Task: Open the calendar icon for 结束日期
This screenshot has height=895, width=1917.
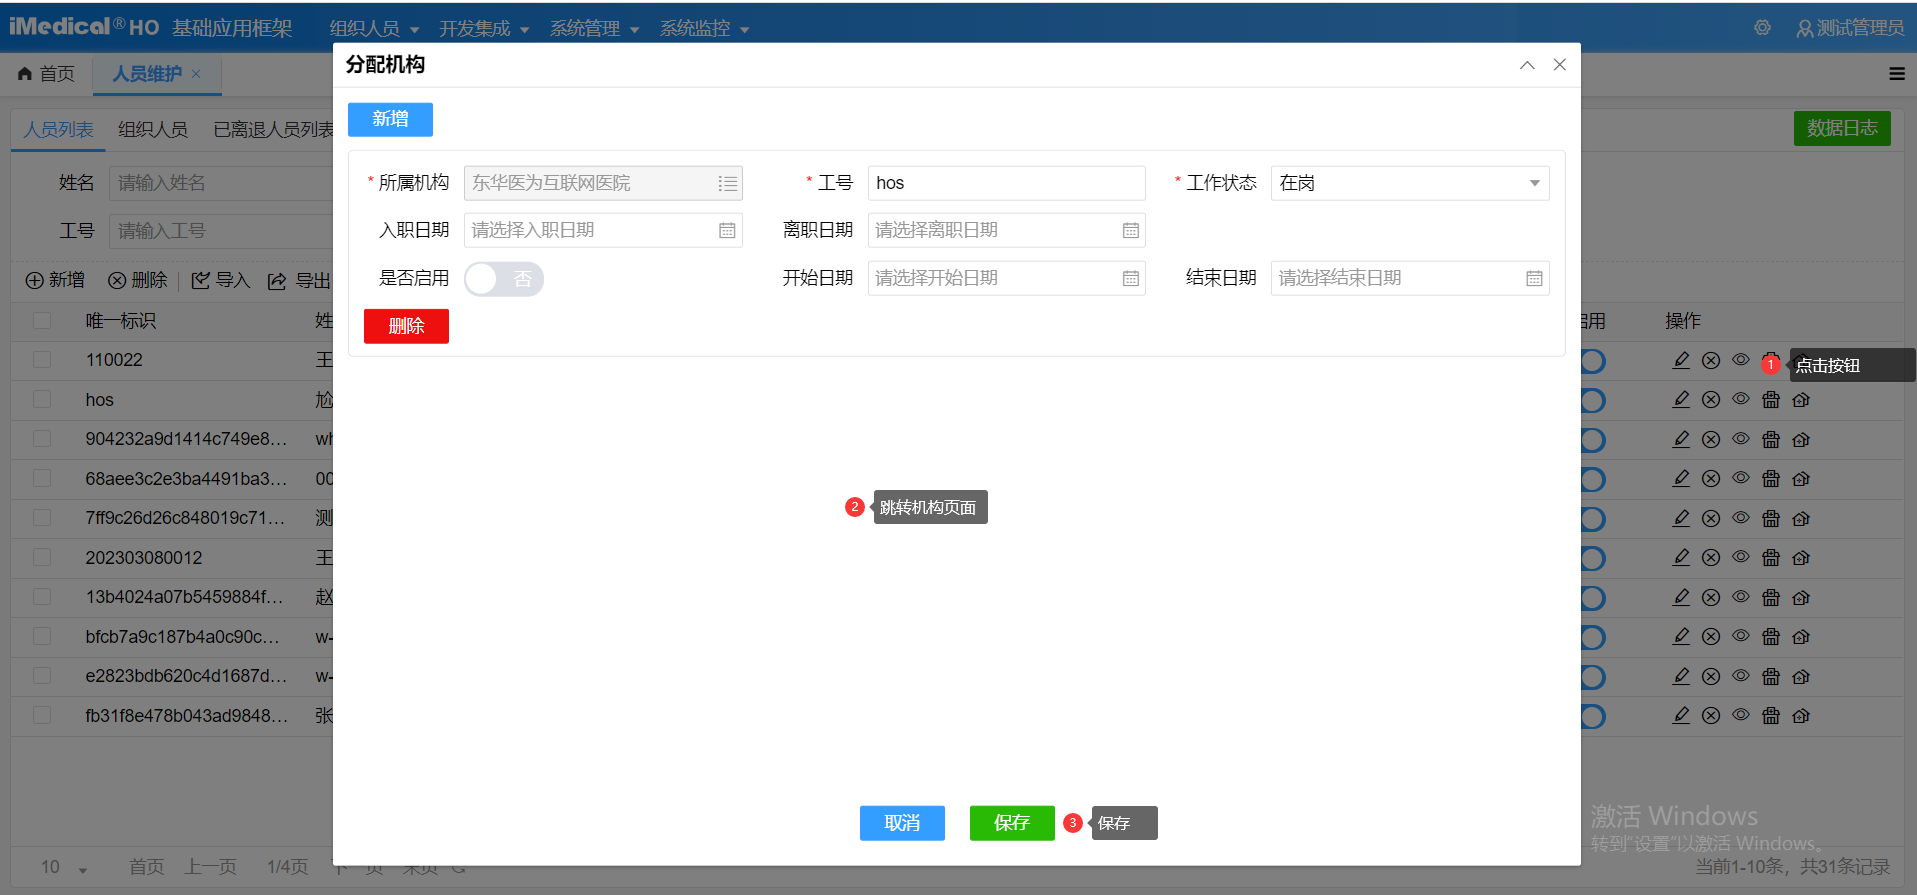Action: tap(1534, 279)
